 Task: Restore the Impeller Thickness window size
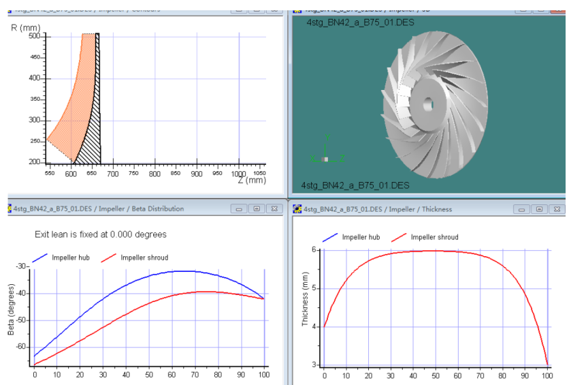[539, 209]
